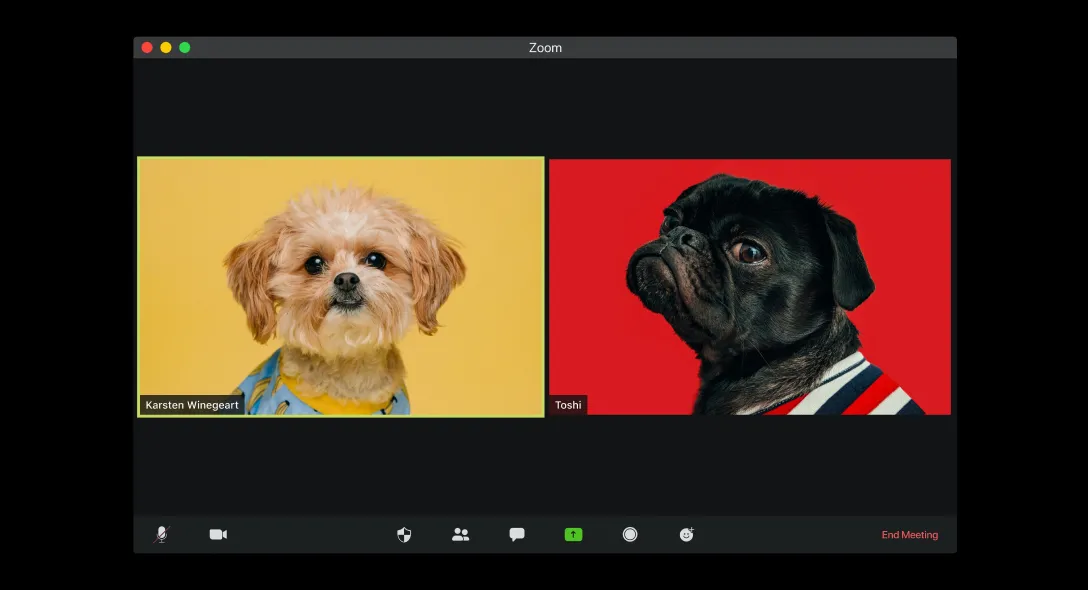Open the Security shield options
This screenshot has height=590, width=1088.
point(404,534)
